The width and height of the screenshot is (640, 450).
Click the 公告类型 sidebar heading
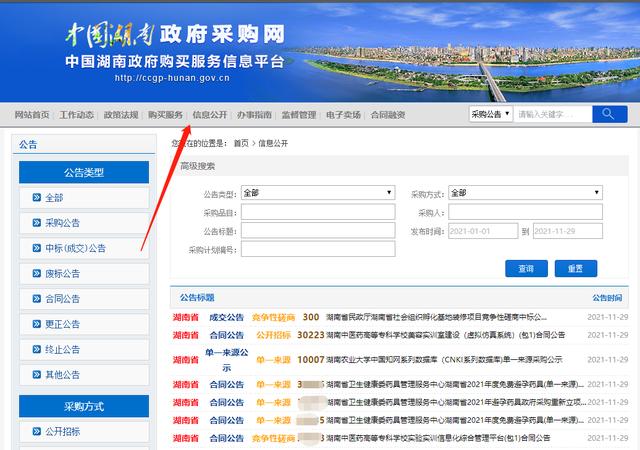[x=84, y=172]
